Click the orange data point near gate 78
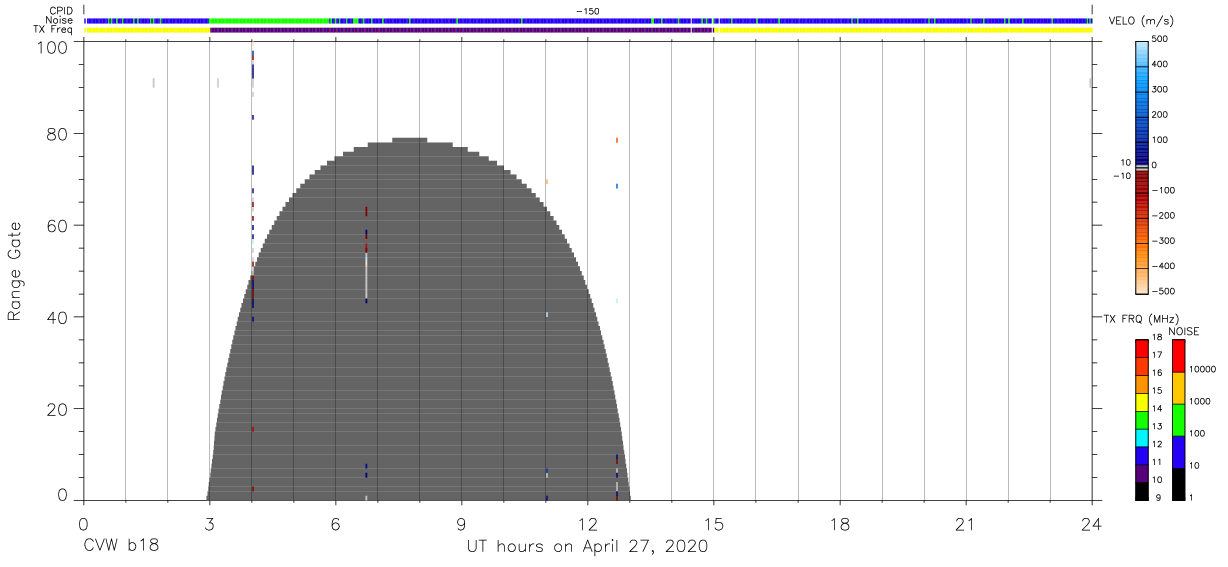This screenshot has width=1228, height=567. (617, 141)
